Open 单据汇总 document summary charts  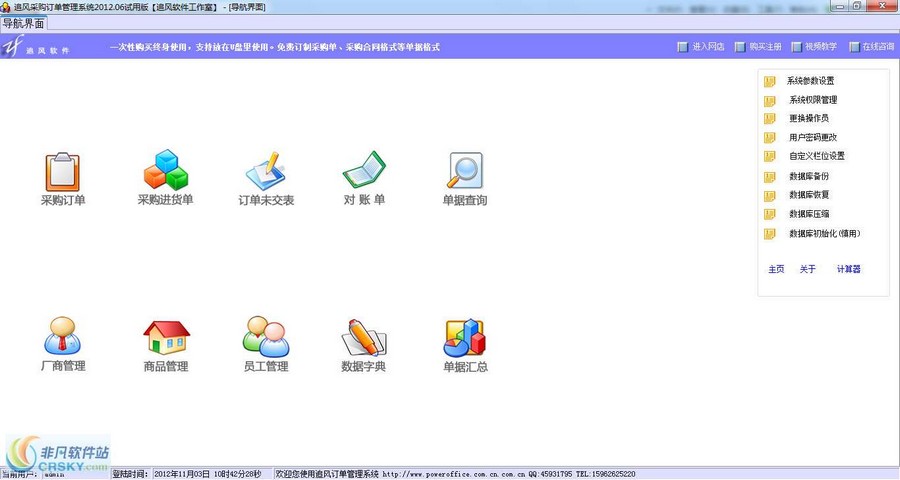point(465,344)
